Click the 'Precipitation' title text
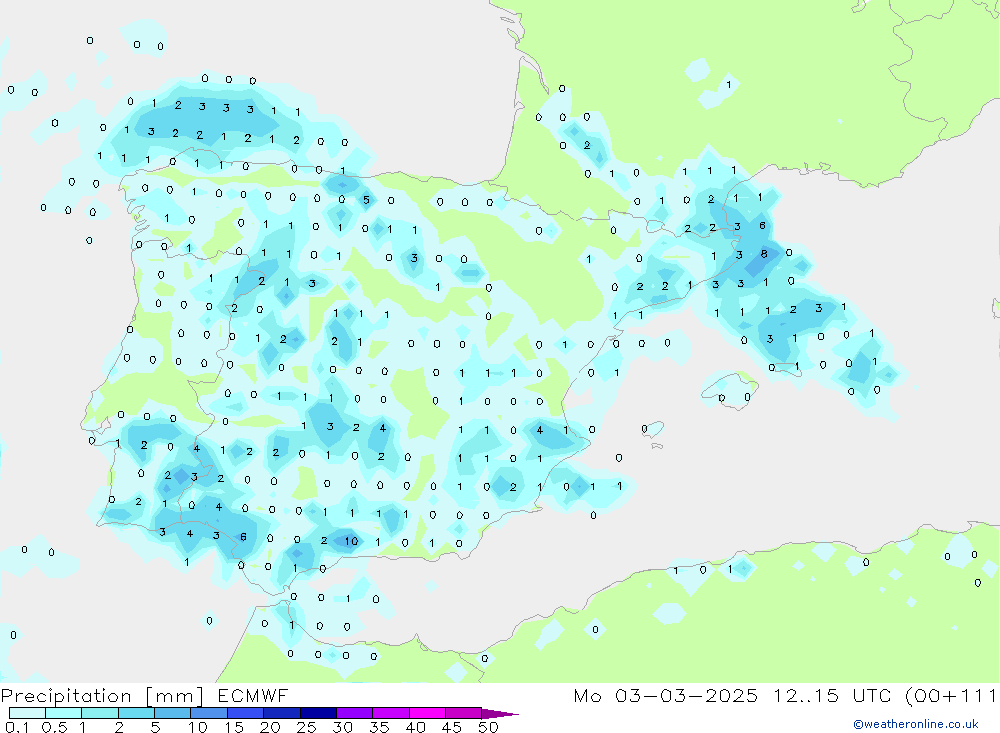This screenshot has height=733, width=1000. [66, 695]
